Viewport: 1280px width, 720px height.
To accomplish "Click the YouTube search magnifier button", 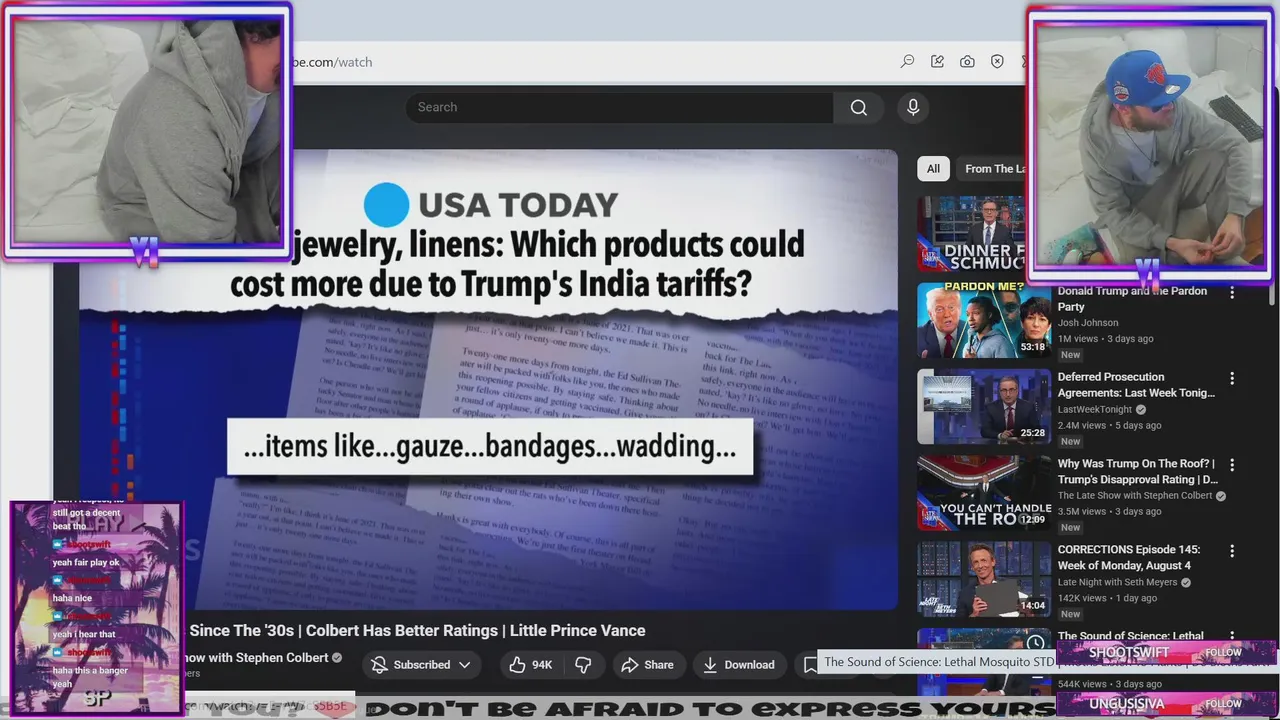I will click(858, 107).
